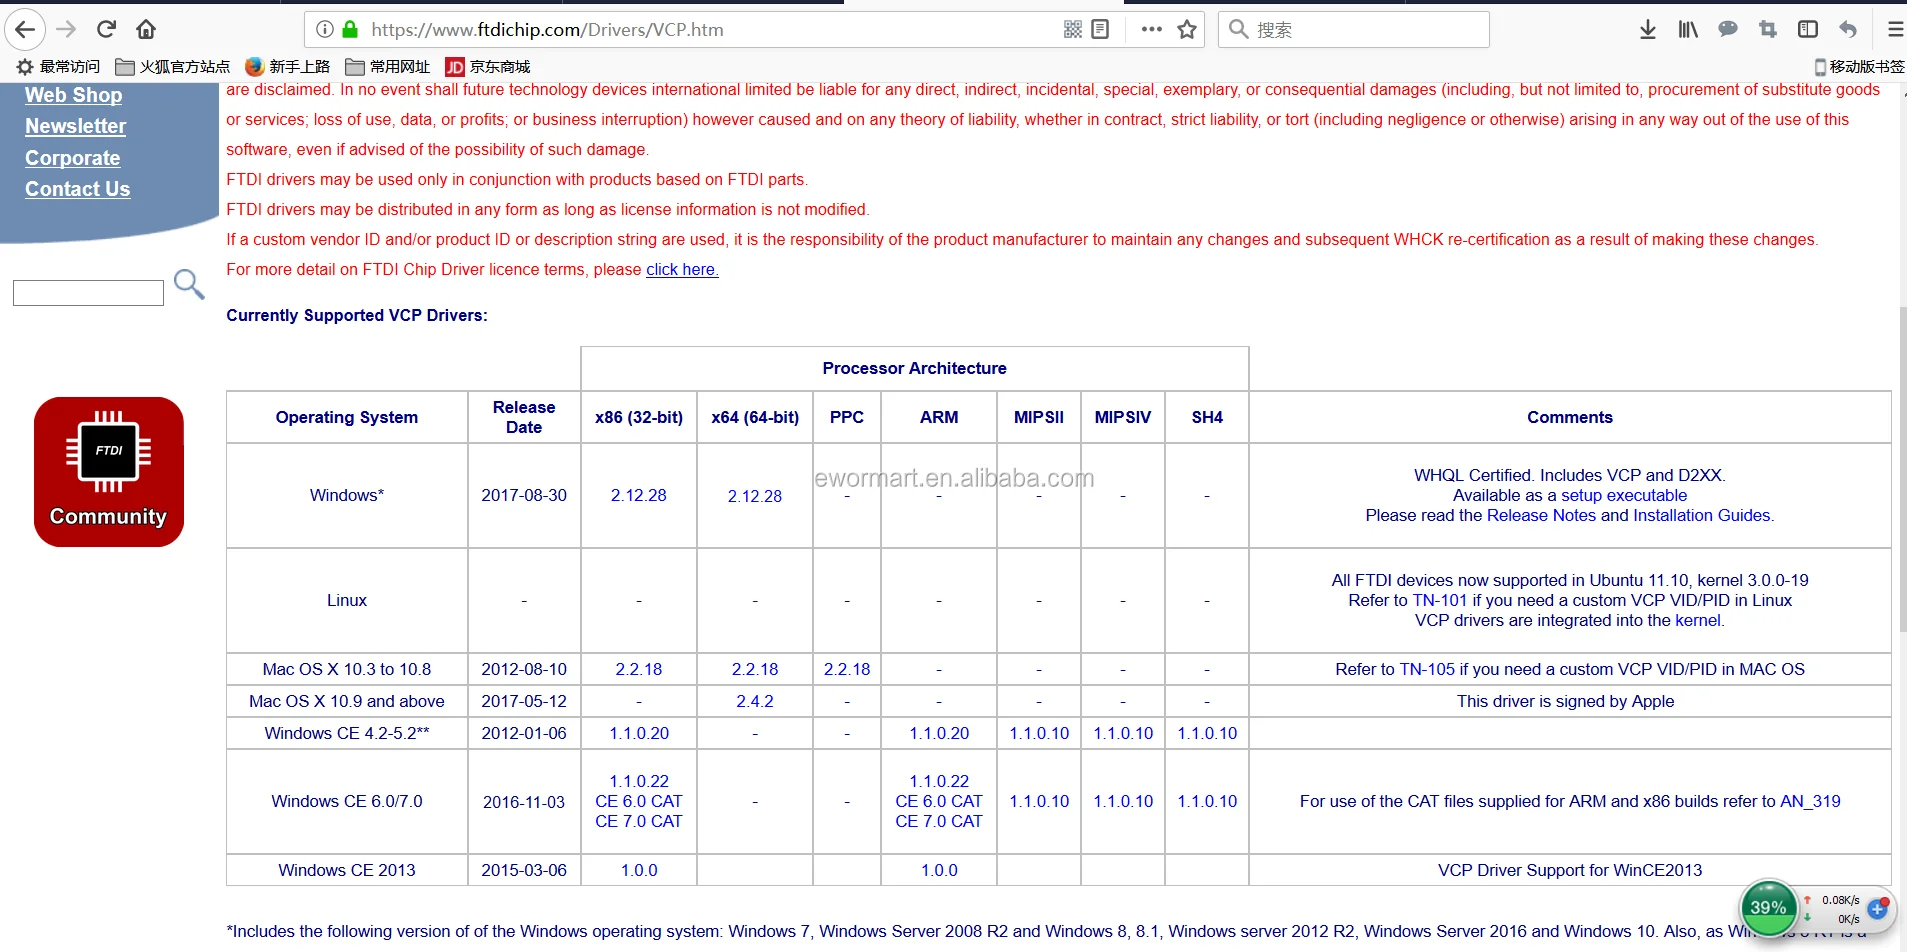
Task: Reload the page with the refresh icon
Action: point(107,29)
